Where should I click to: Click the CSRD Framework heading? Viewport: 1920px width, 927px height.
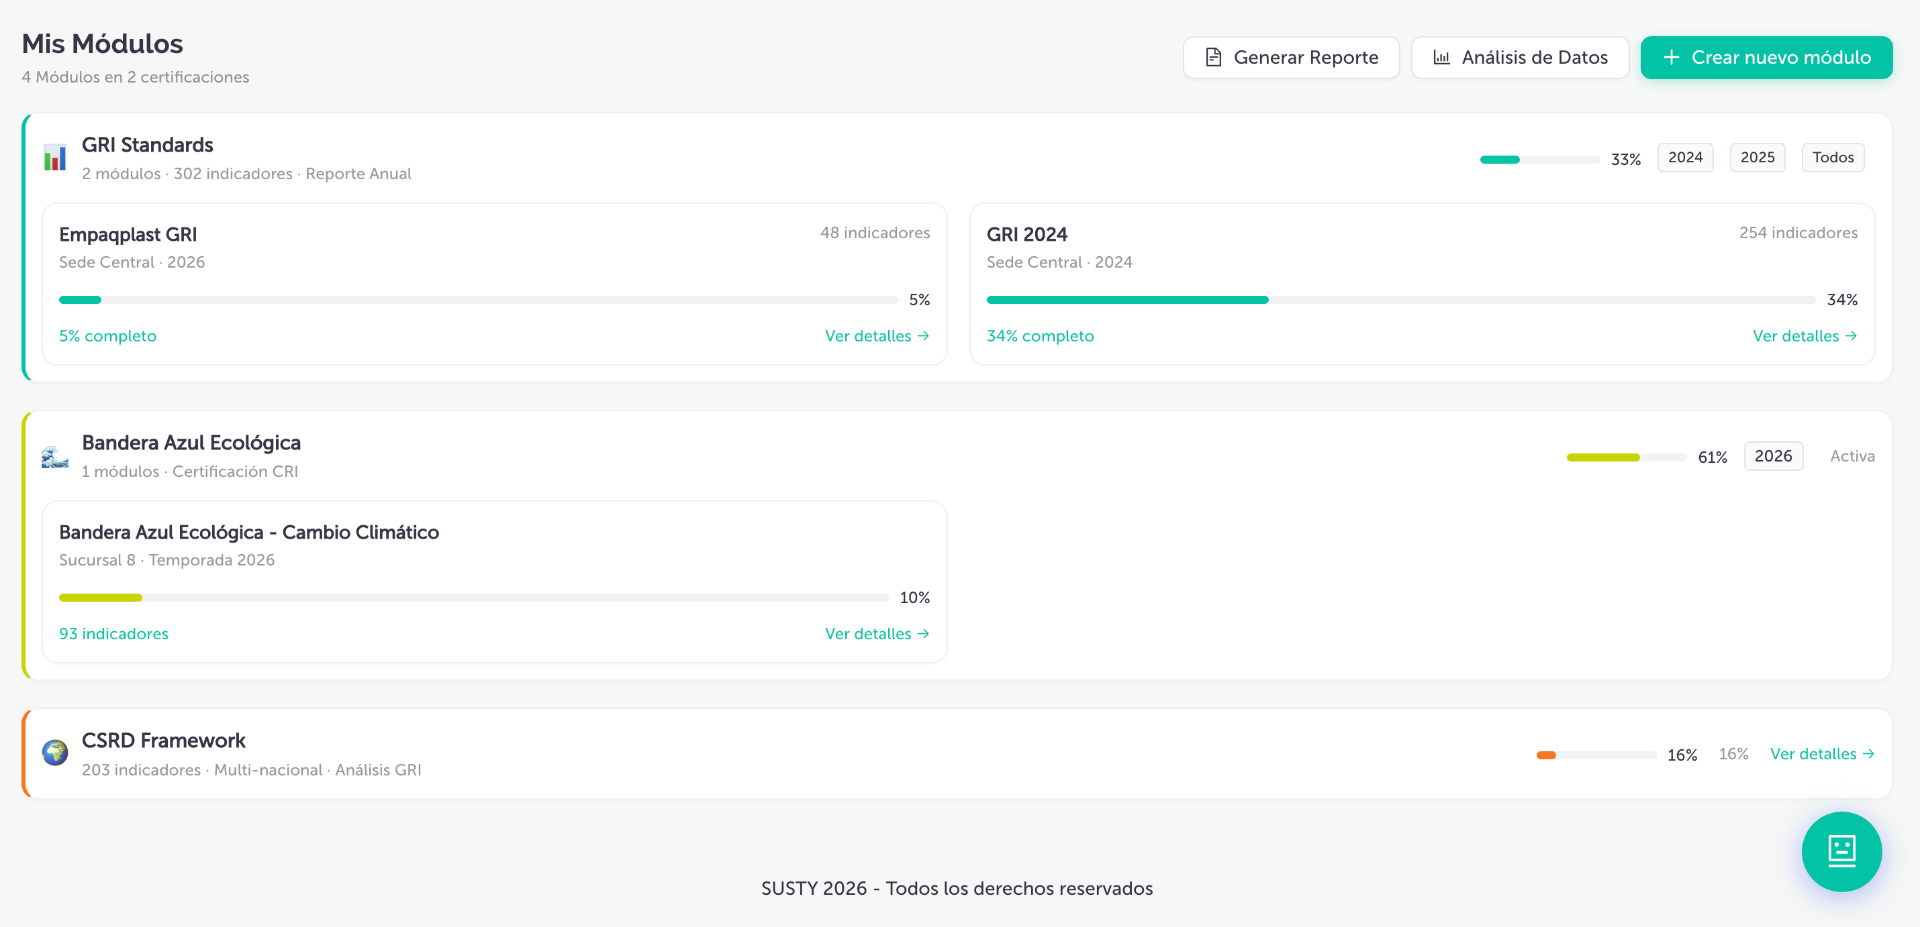tap(164, 741)
